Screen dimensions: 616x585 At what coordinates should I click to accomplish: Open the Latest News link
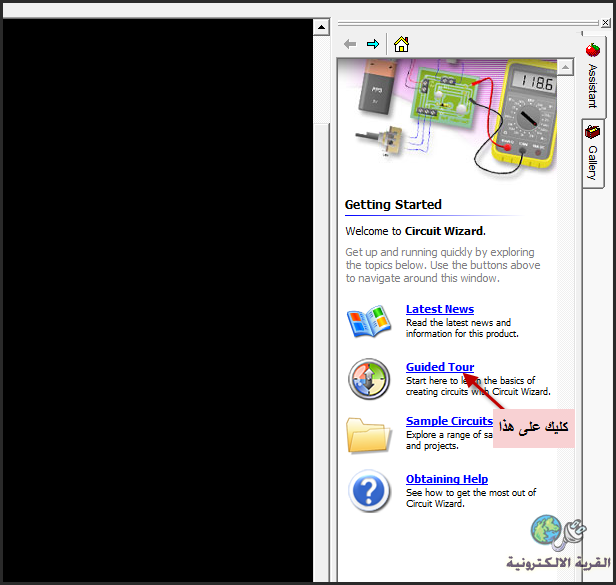(x=440, y=309)
